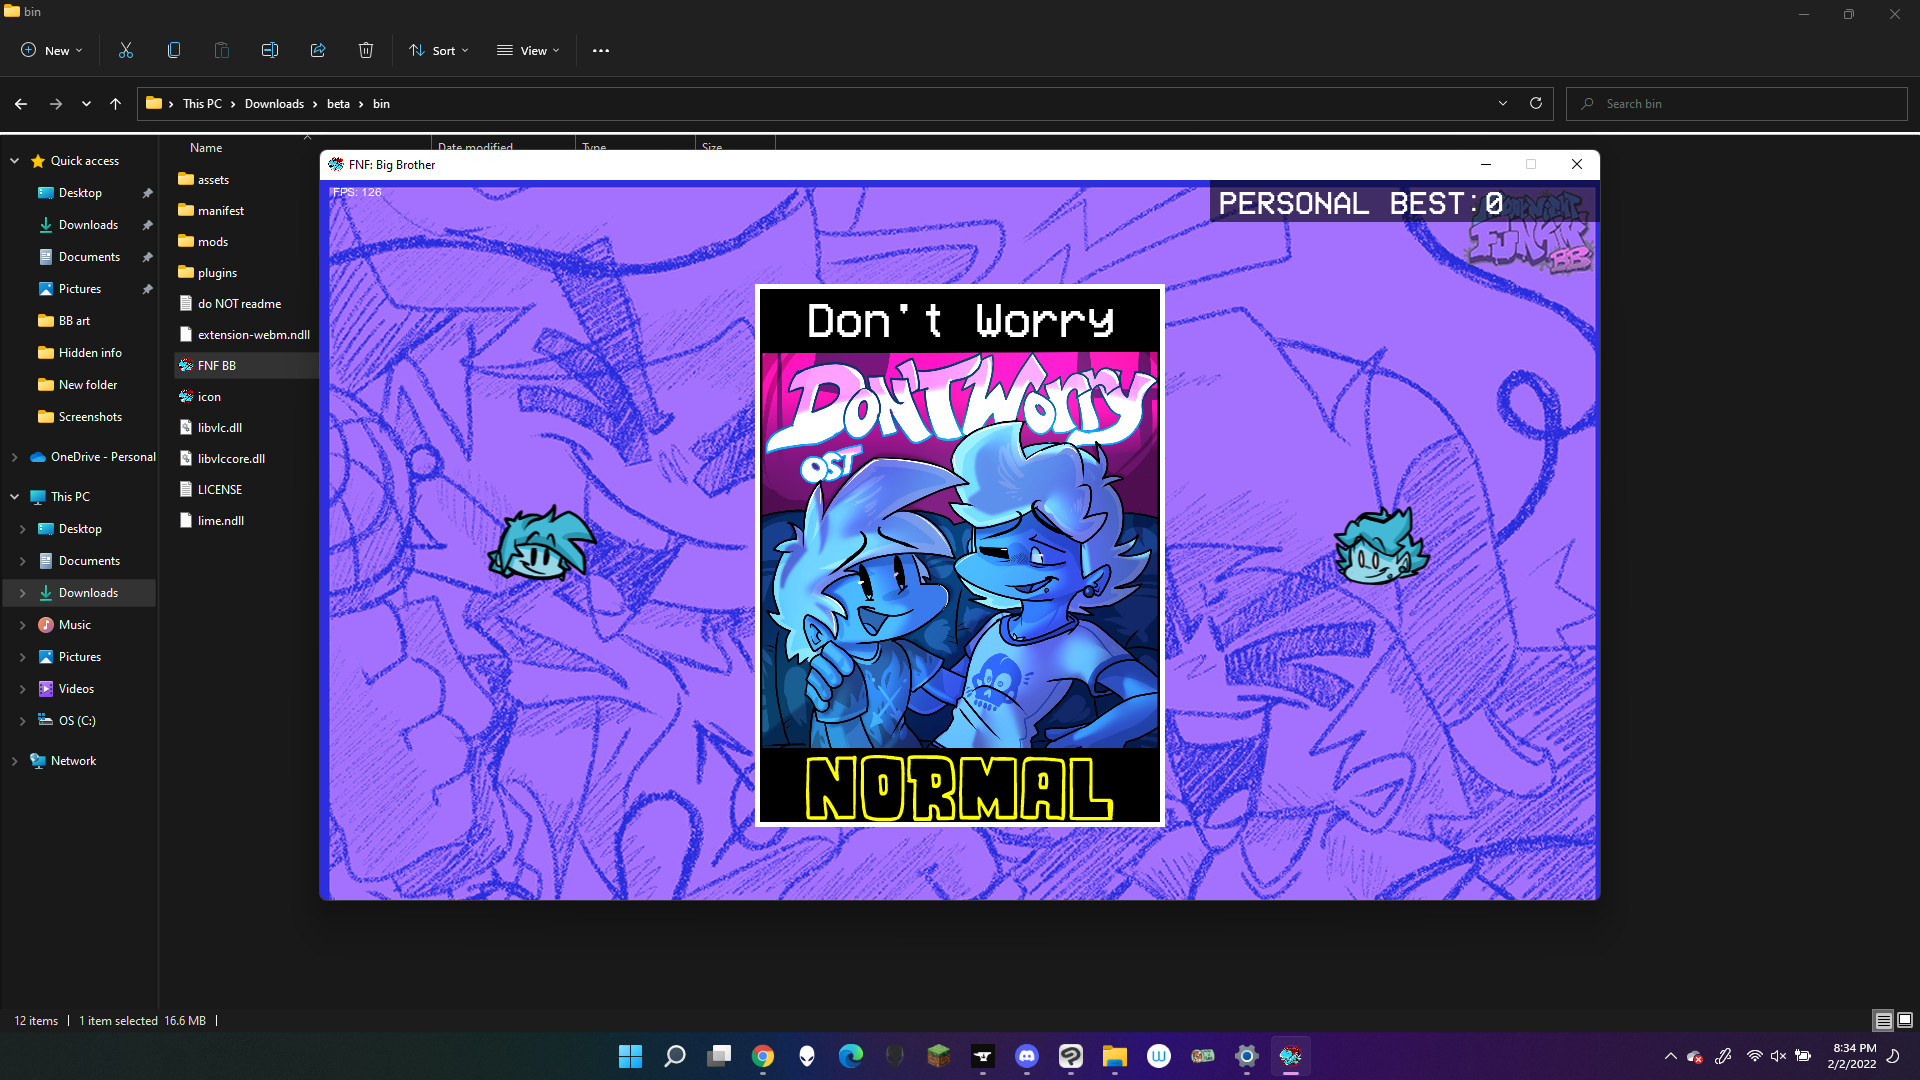Switch to large thumbnails view button
This screenshot has width=1920, height=1080.
click(1905, 1021)
